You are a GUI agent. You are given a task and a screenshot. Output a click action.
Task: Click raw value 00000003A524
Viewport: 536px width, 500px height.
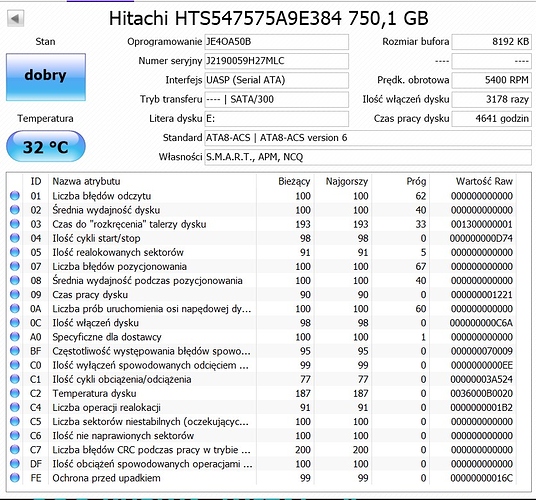click(x=482, y=379)
